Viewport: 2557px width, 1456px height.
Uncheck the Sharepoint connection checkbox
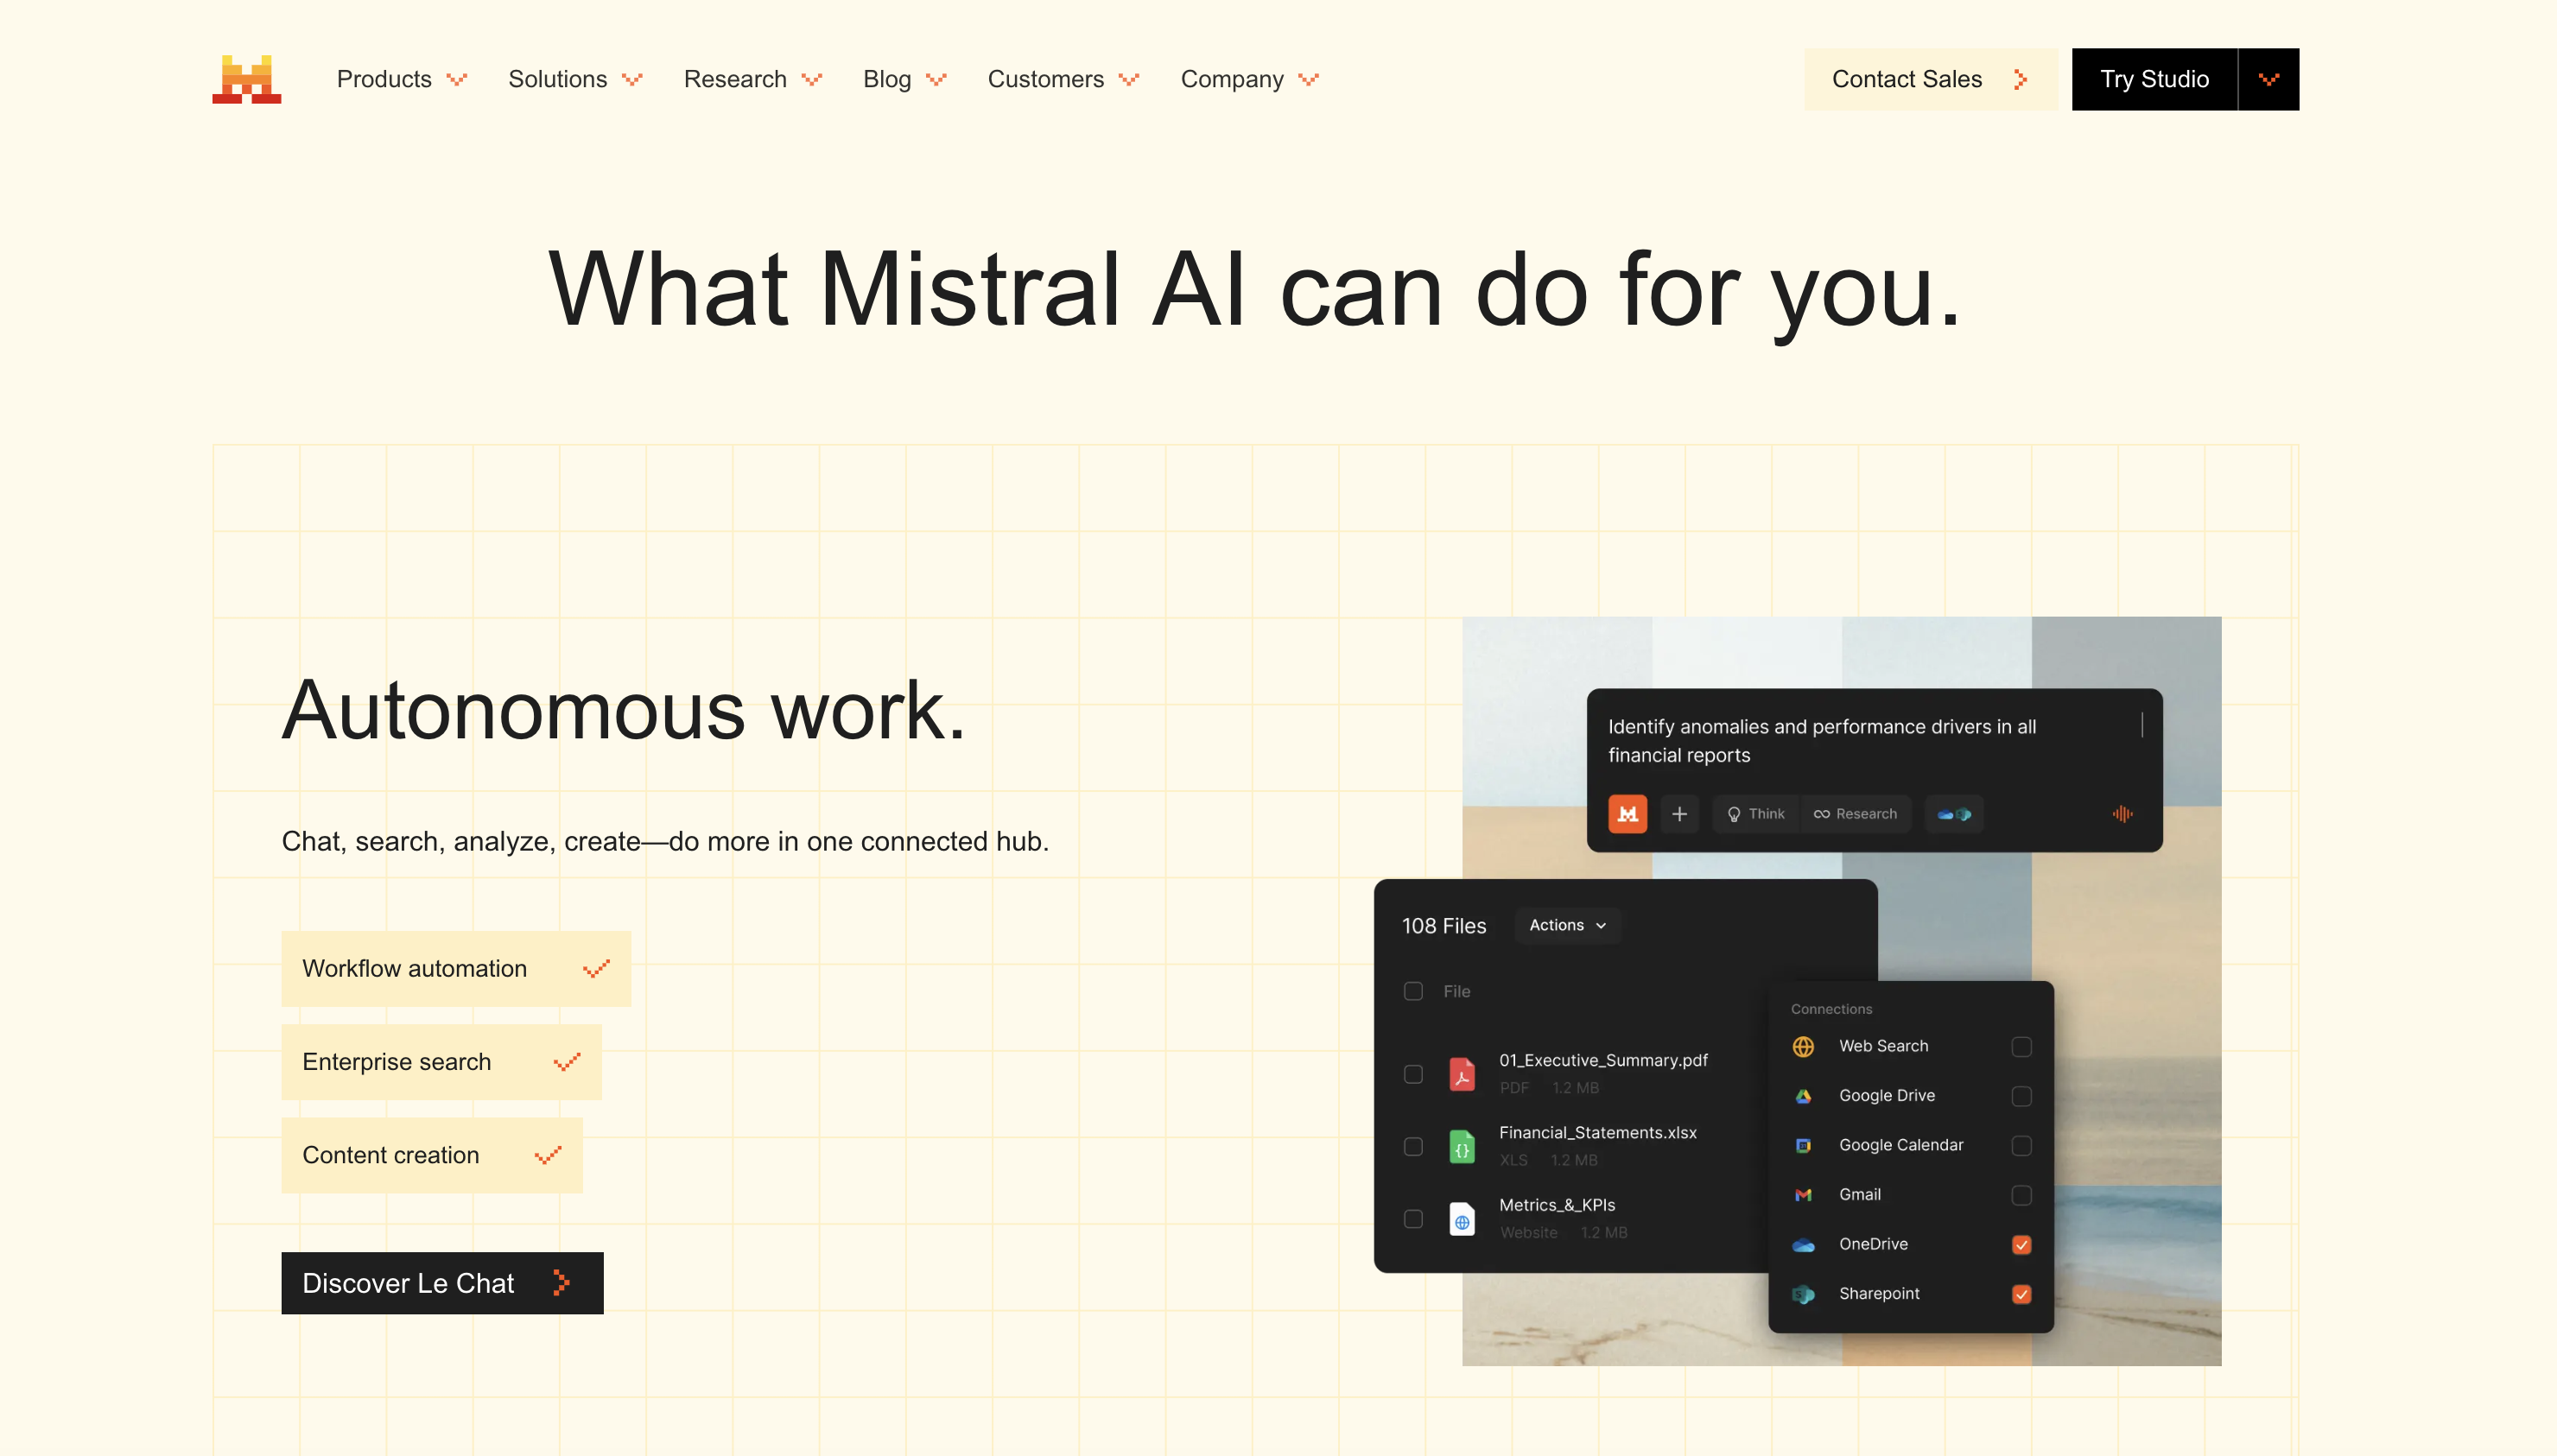click(2020, 1293)
